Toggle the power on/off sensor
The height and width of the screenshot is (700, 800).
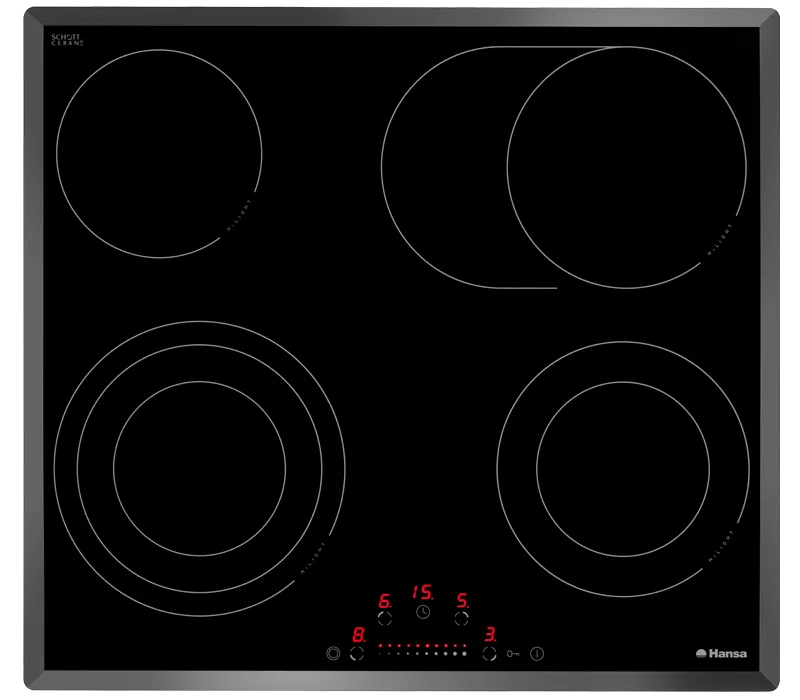click(x=538, y=654)
